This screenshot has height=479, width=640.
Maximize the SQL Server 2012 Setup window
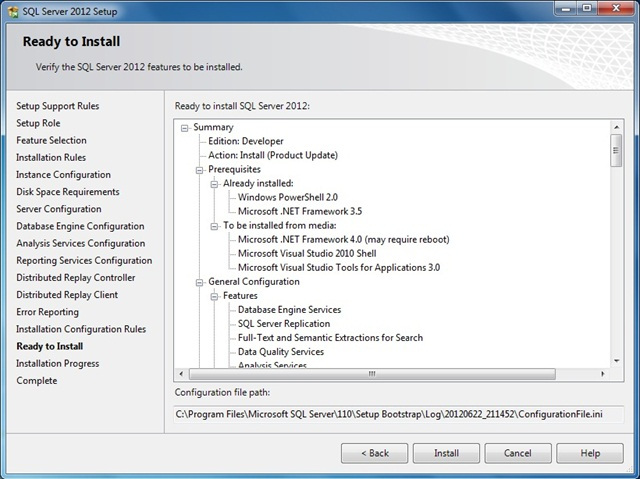[587, 9]
